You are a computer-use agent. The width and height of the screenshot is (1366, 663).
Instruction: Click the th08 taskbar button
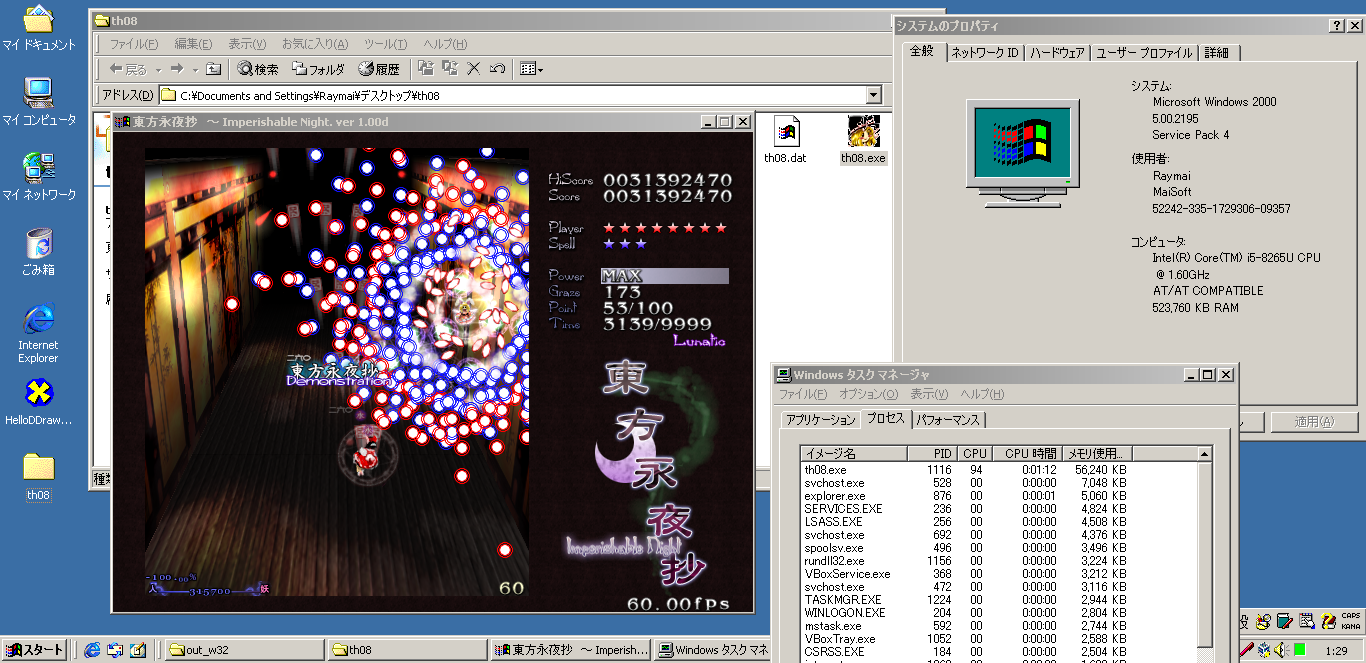pos(408,650)
